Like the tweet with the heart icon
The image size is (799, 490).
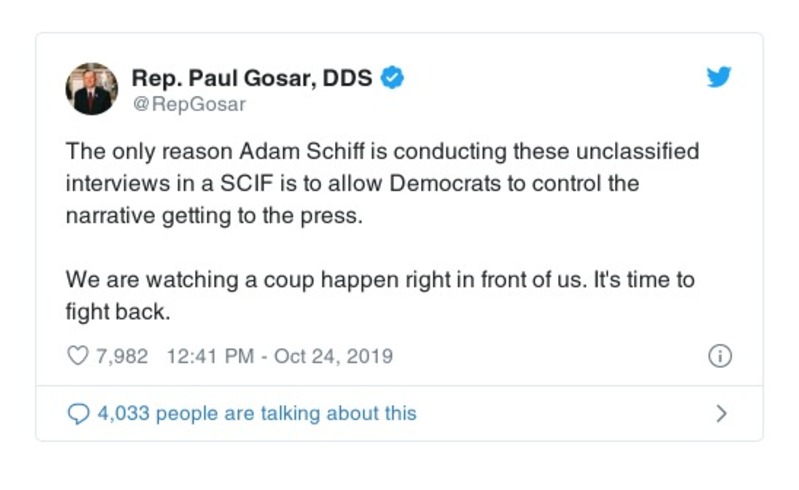78,356
